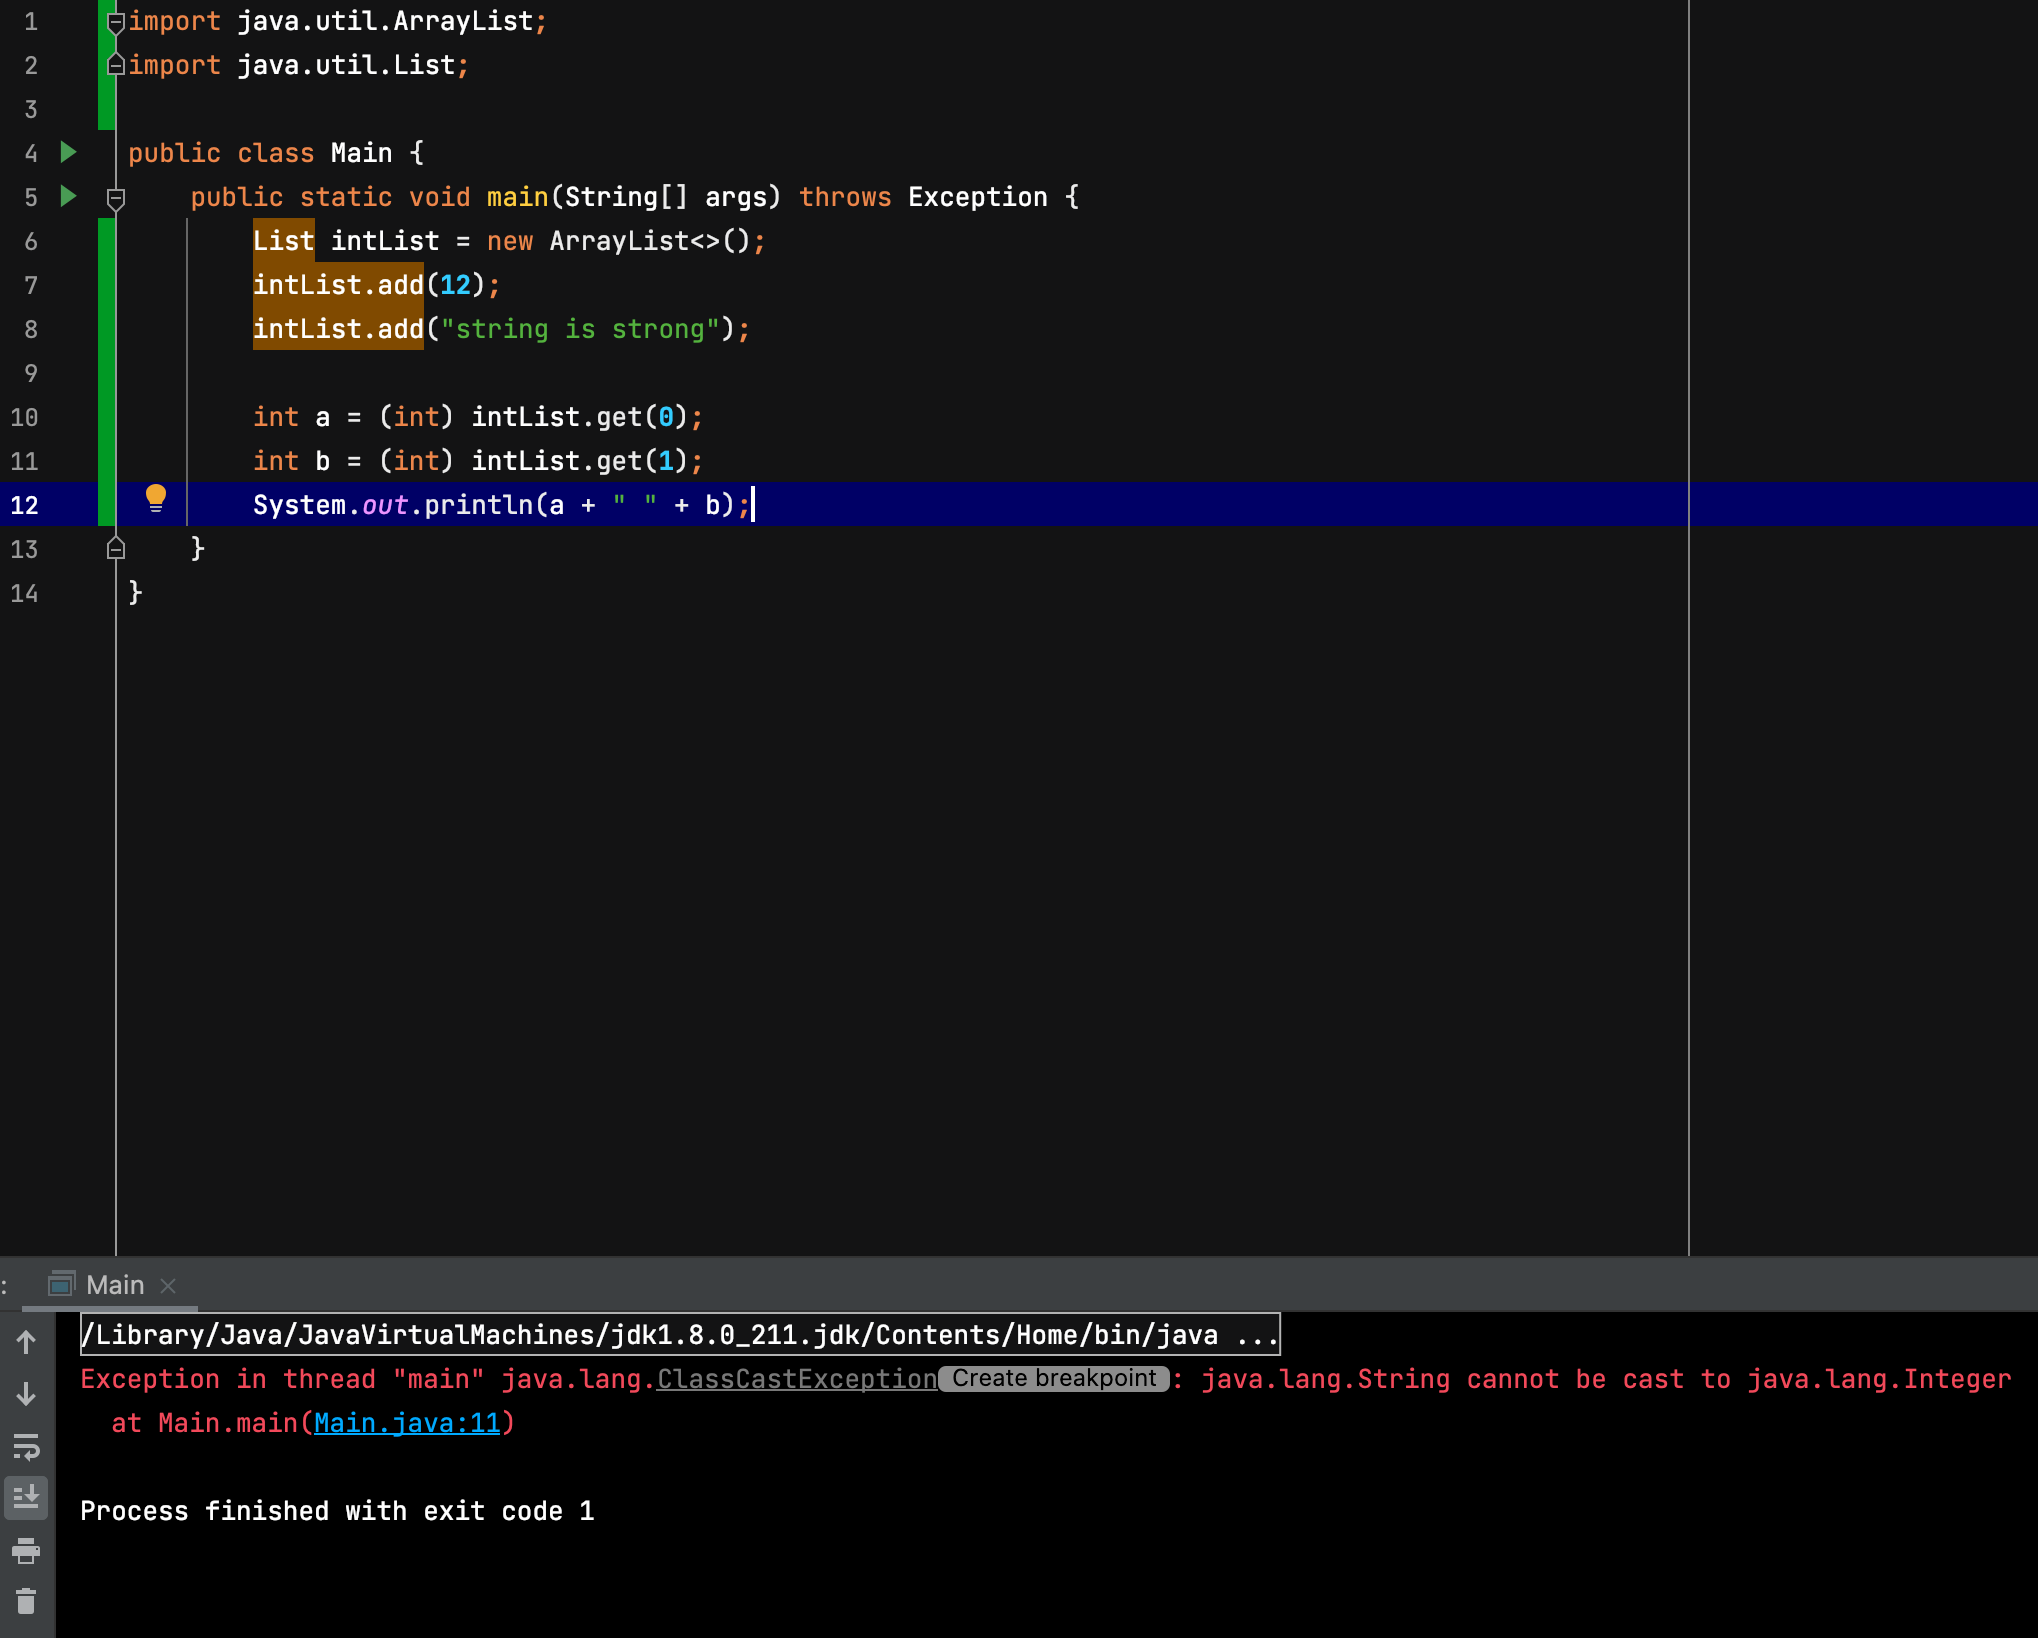Click the yellow lightbulb intention icon
The width and height of the screenshot is (2038, 1638).
click(156, 497)
